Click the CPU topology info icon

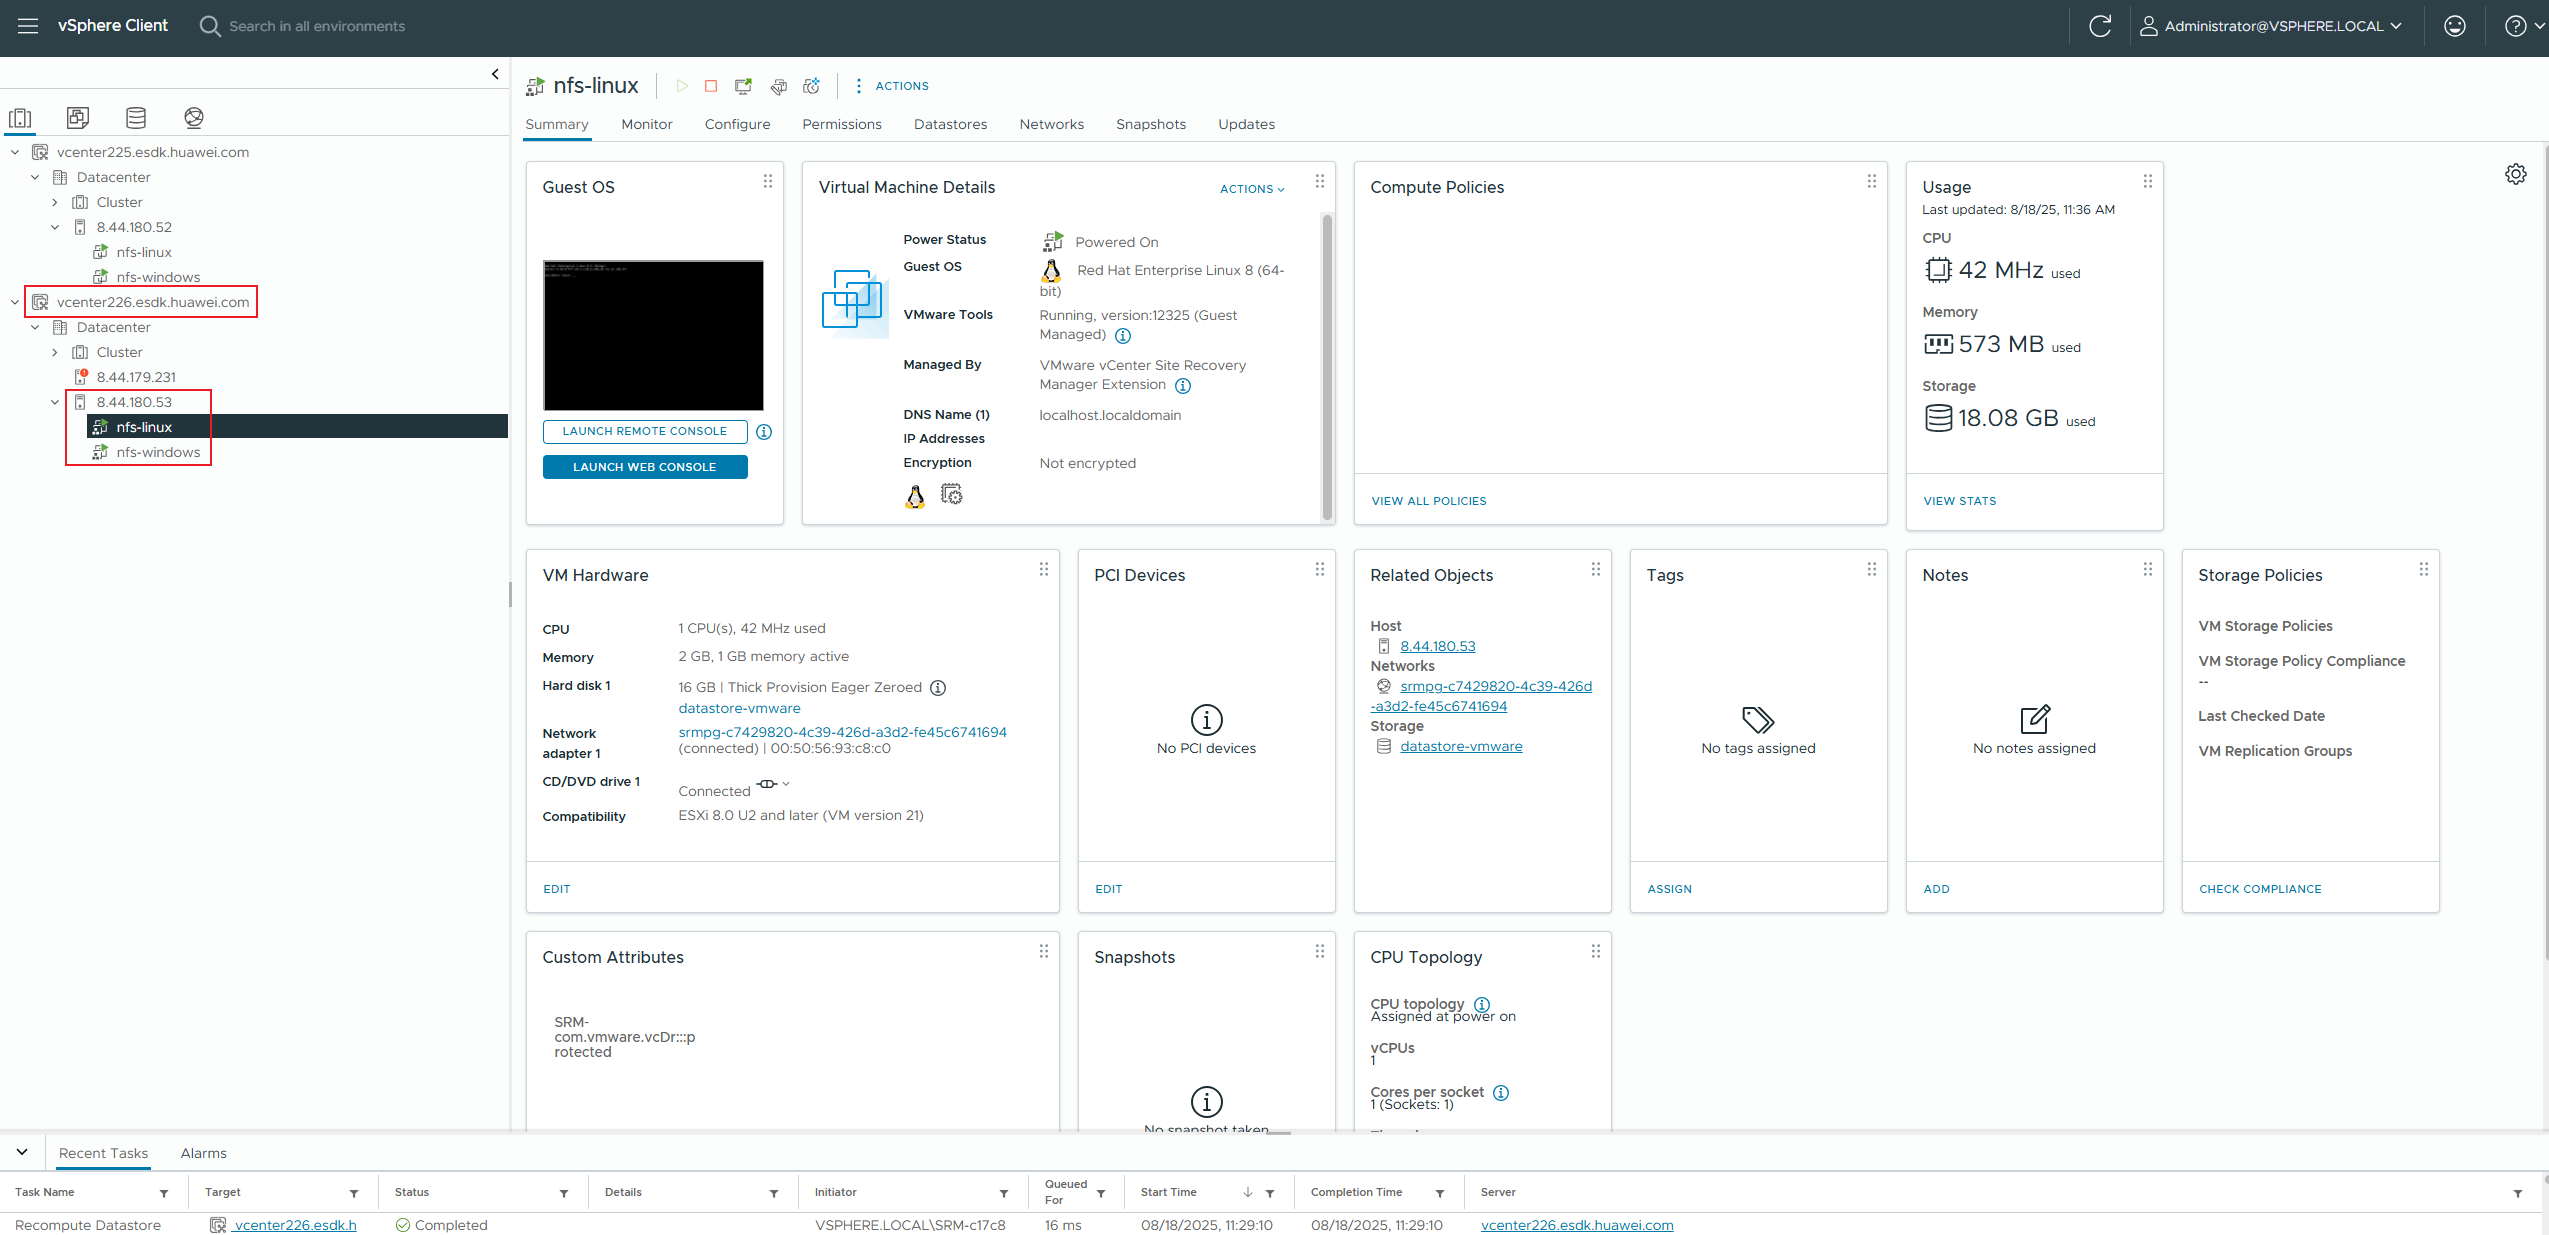tap(1482, 1005)
